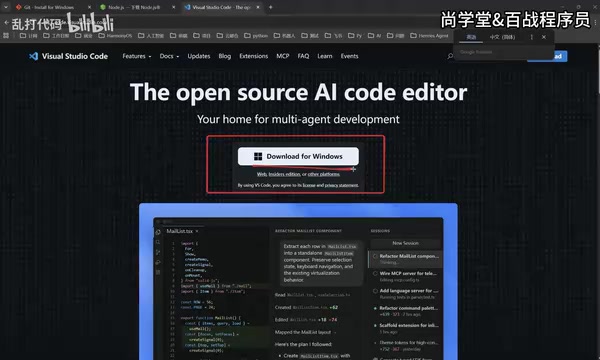Select 中文 (简体) tab in translate popup
600x360 pixels.
click(502, 37)
